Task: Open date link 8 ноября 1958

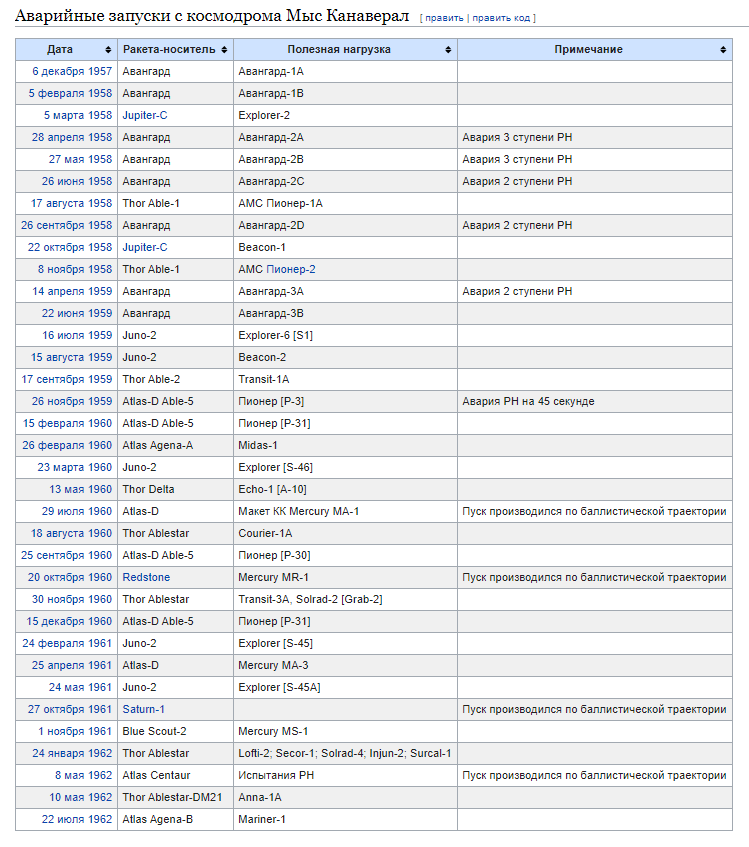Action: 75,270
